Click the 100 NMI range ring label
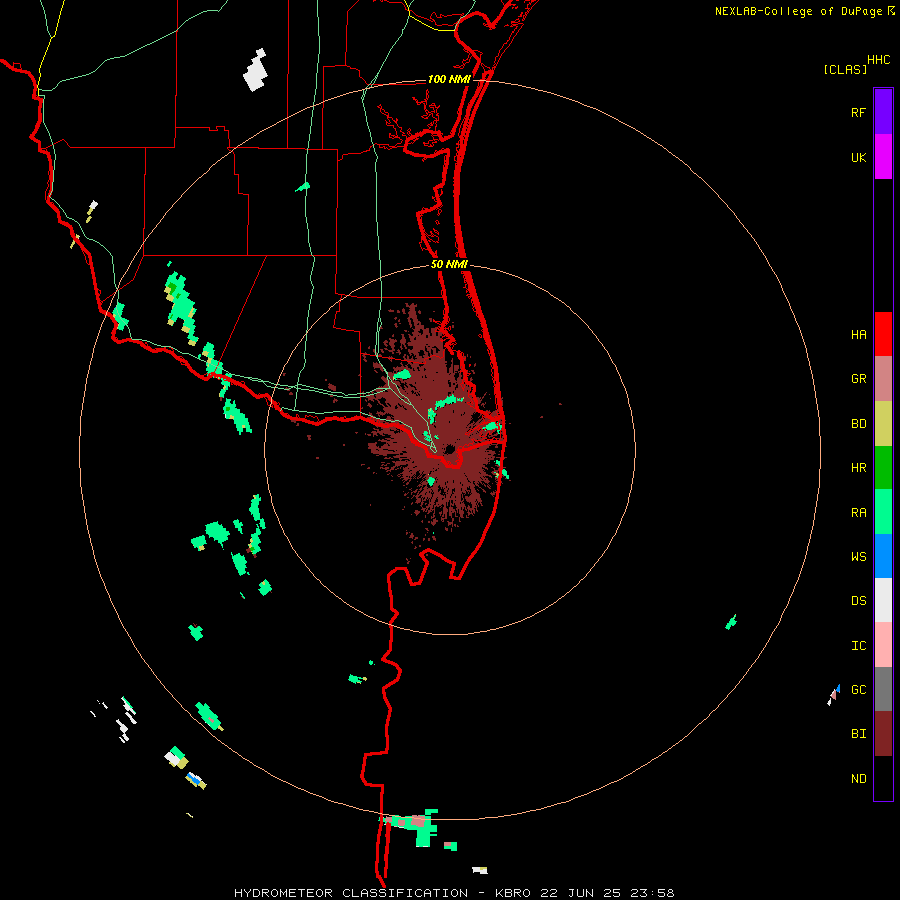This screenshot has width=900, height=900. [x=449, y=79]
